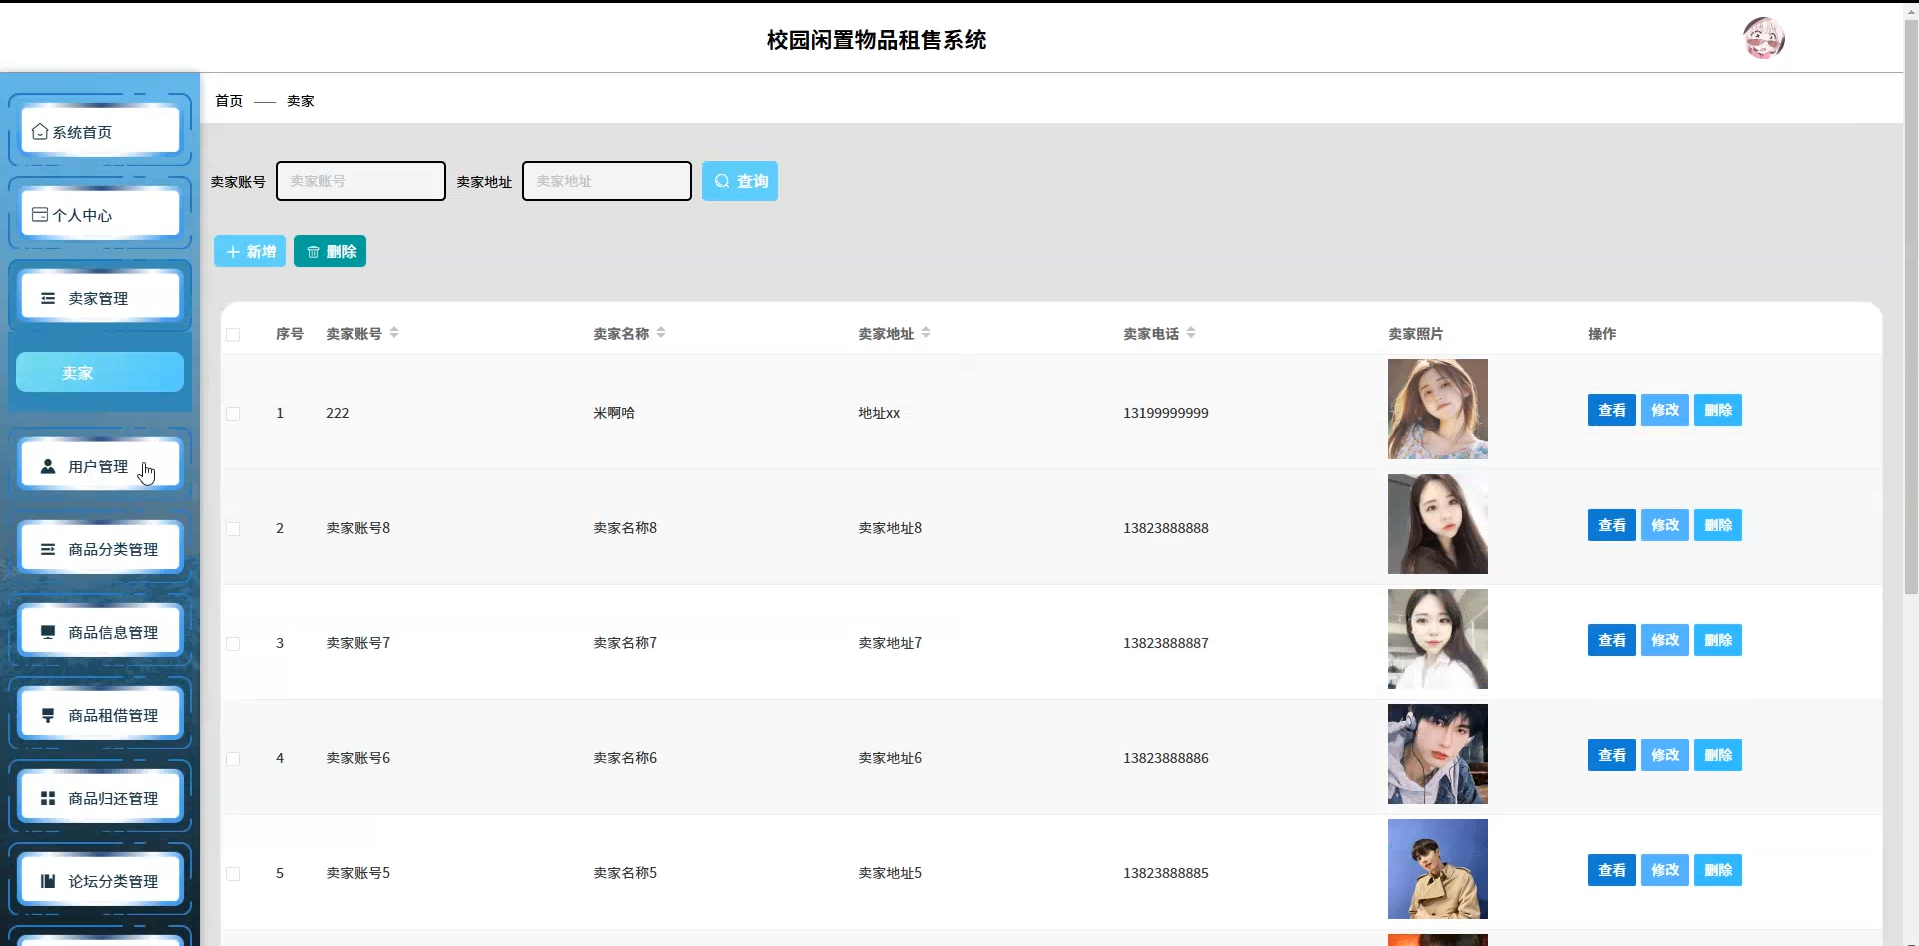Viewport: 1919px width, 946px height.
Task: Click the user avatar in header
Action: pyautogui.click(x=1764, y=39)
